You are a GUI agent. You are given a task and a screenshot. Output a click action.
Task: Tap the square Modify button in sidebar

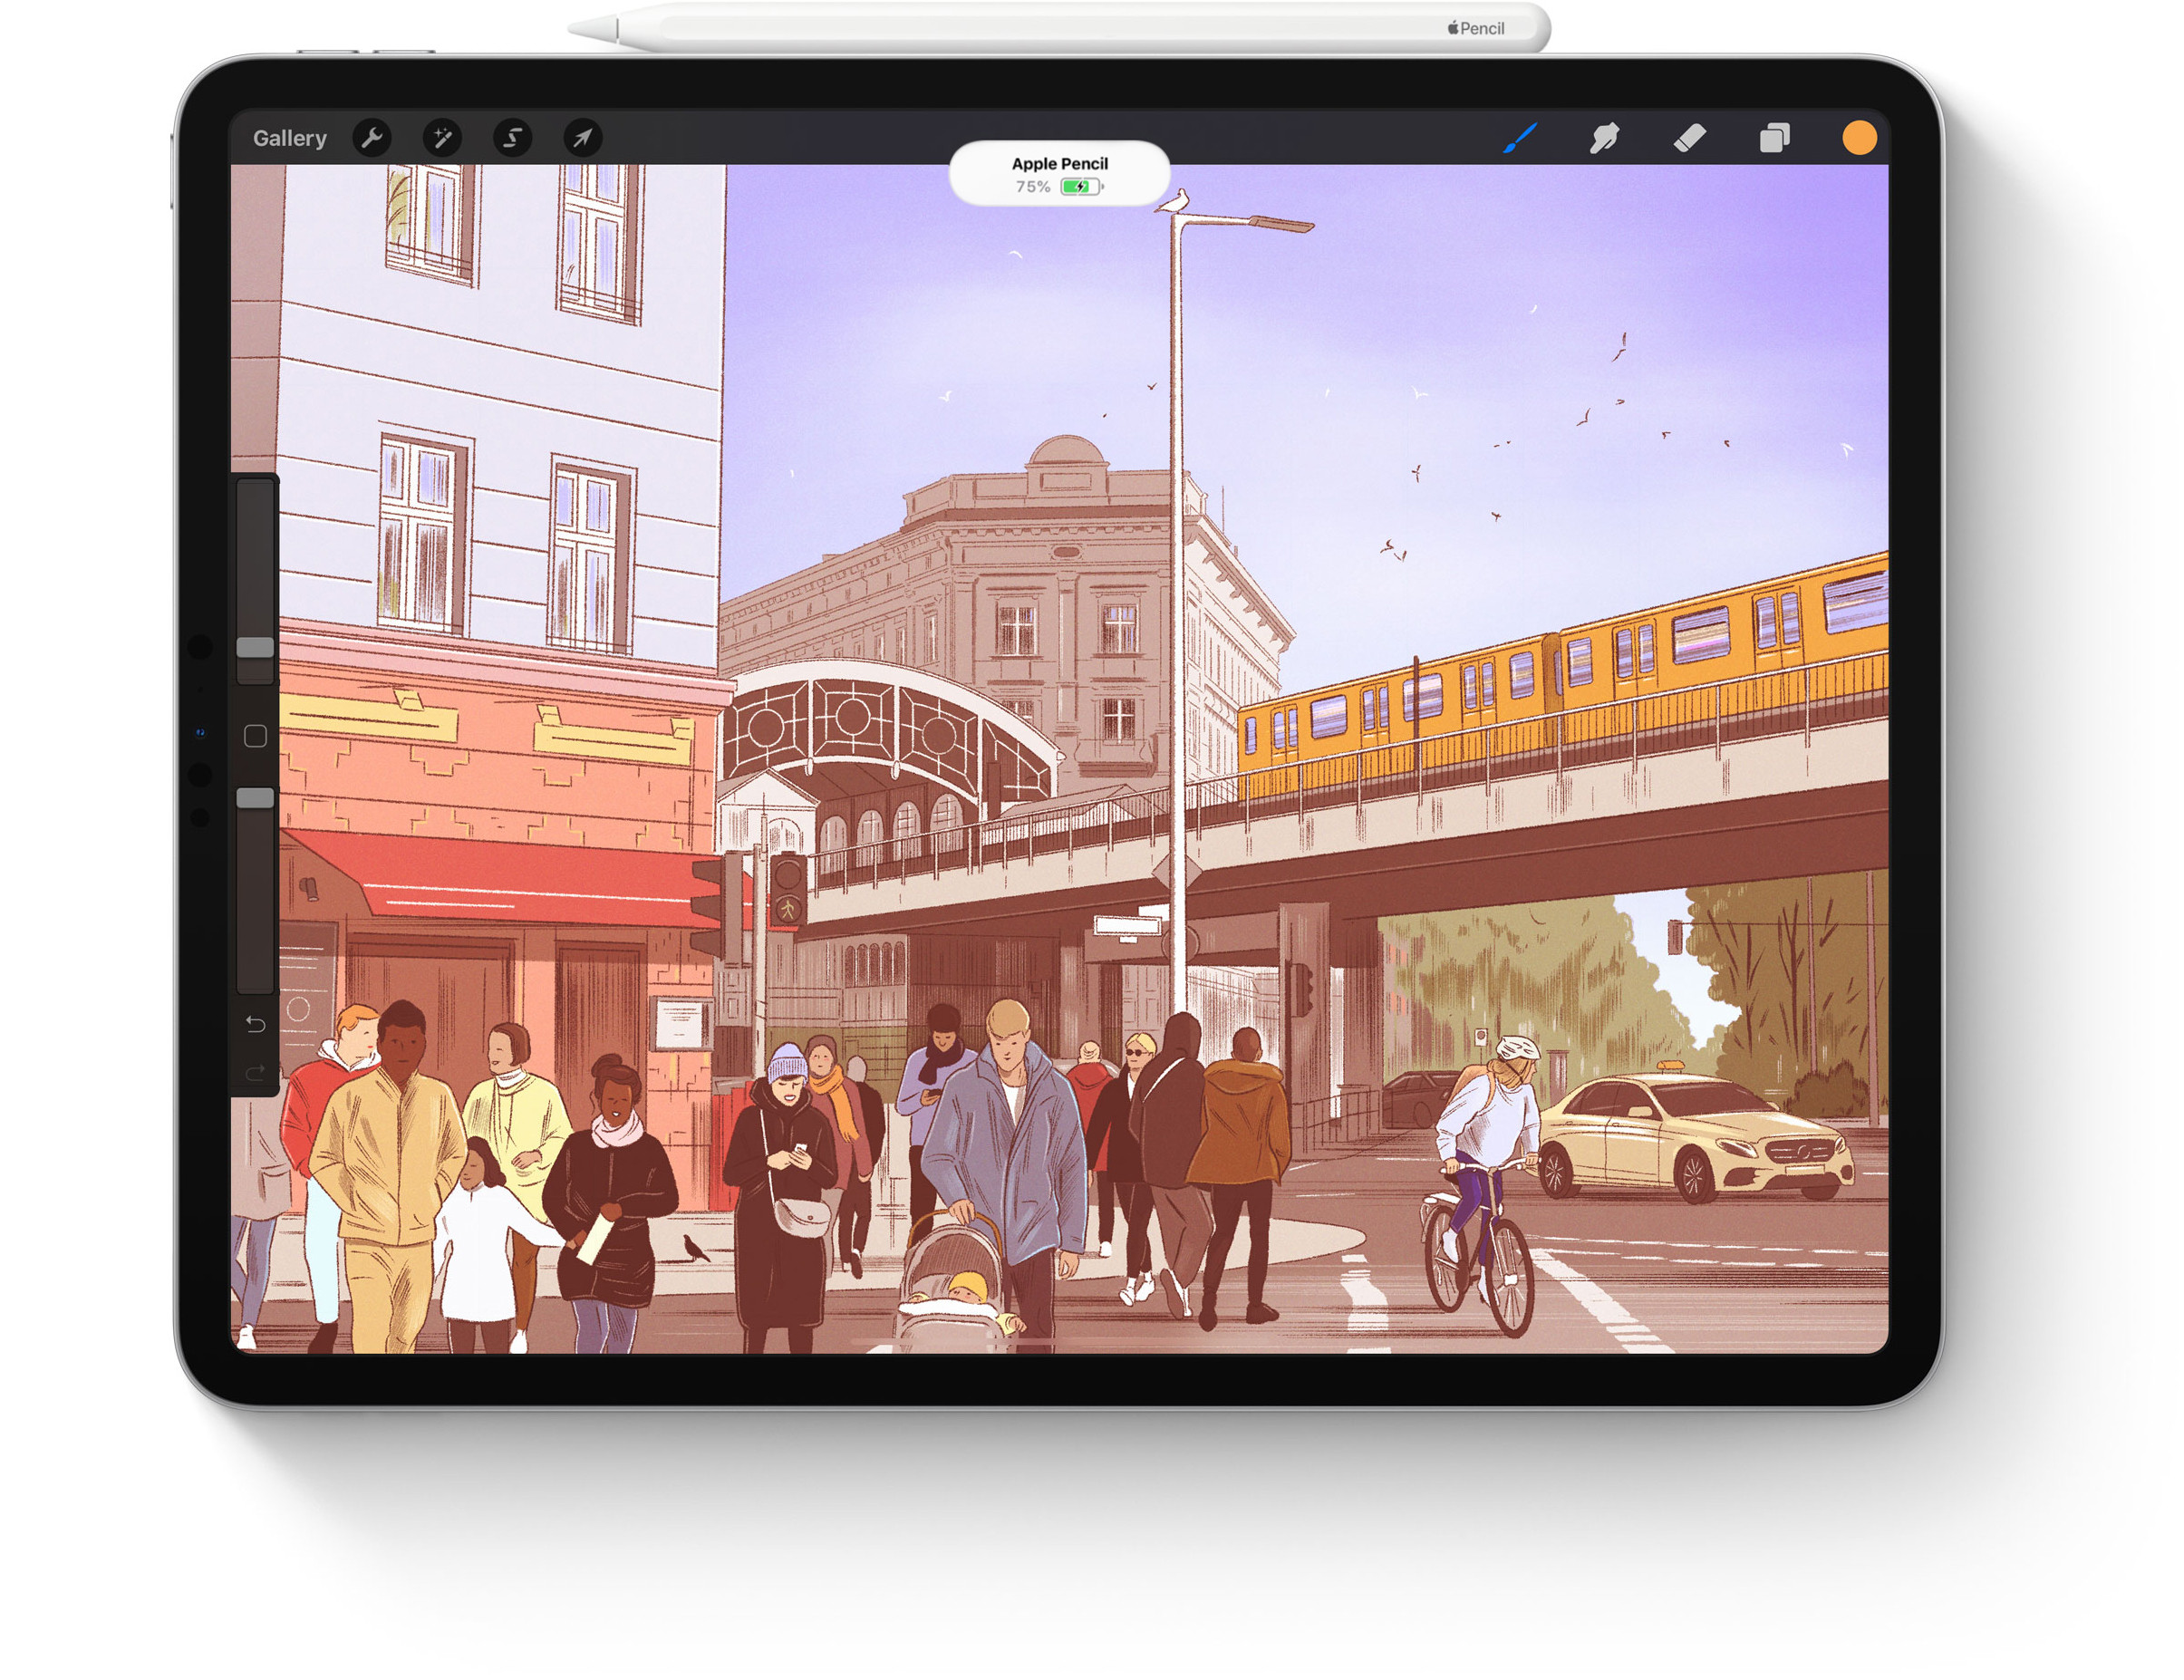point(255,736)
